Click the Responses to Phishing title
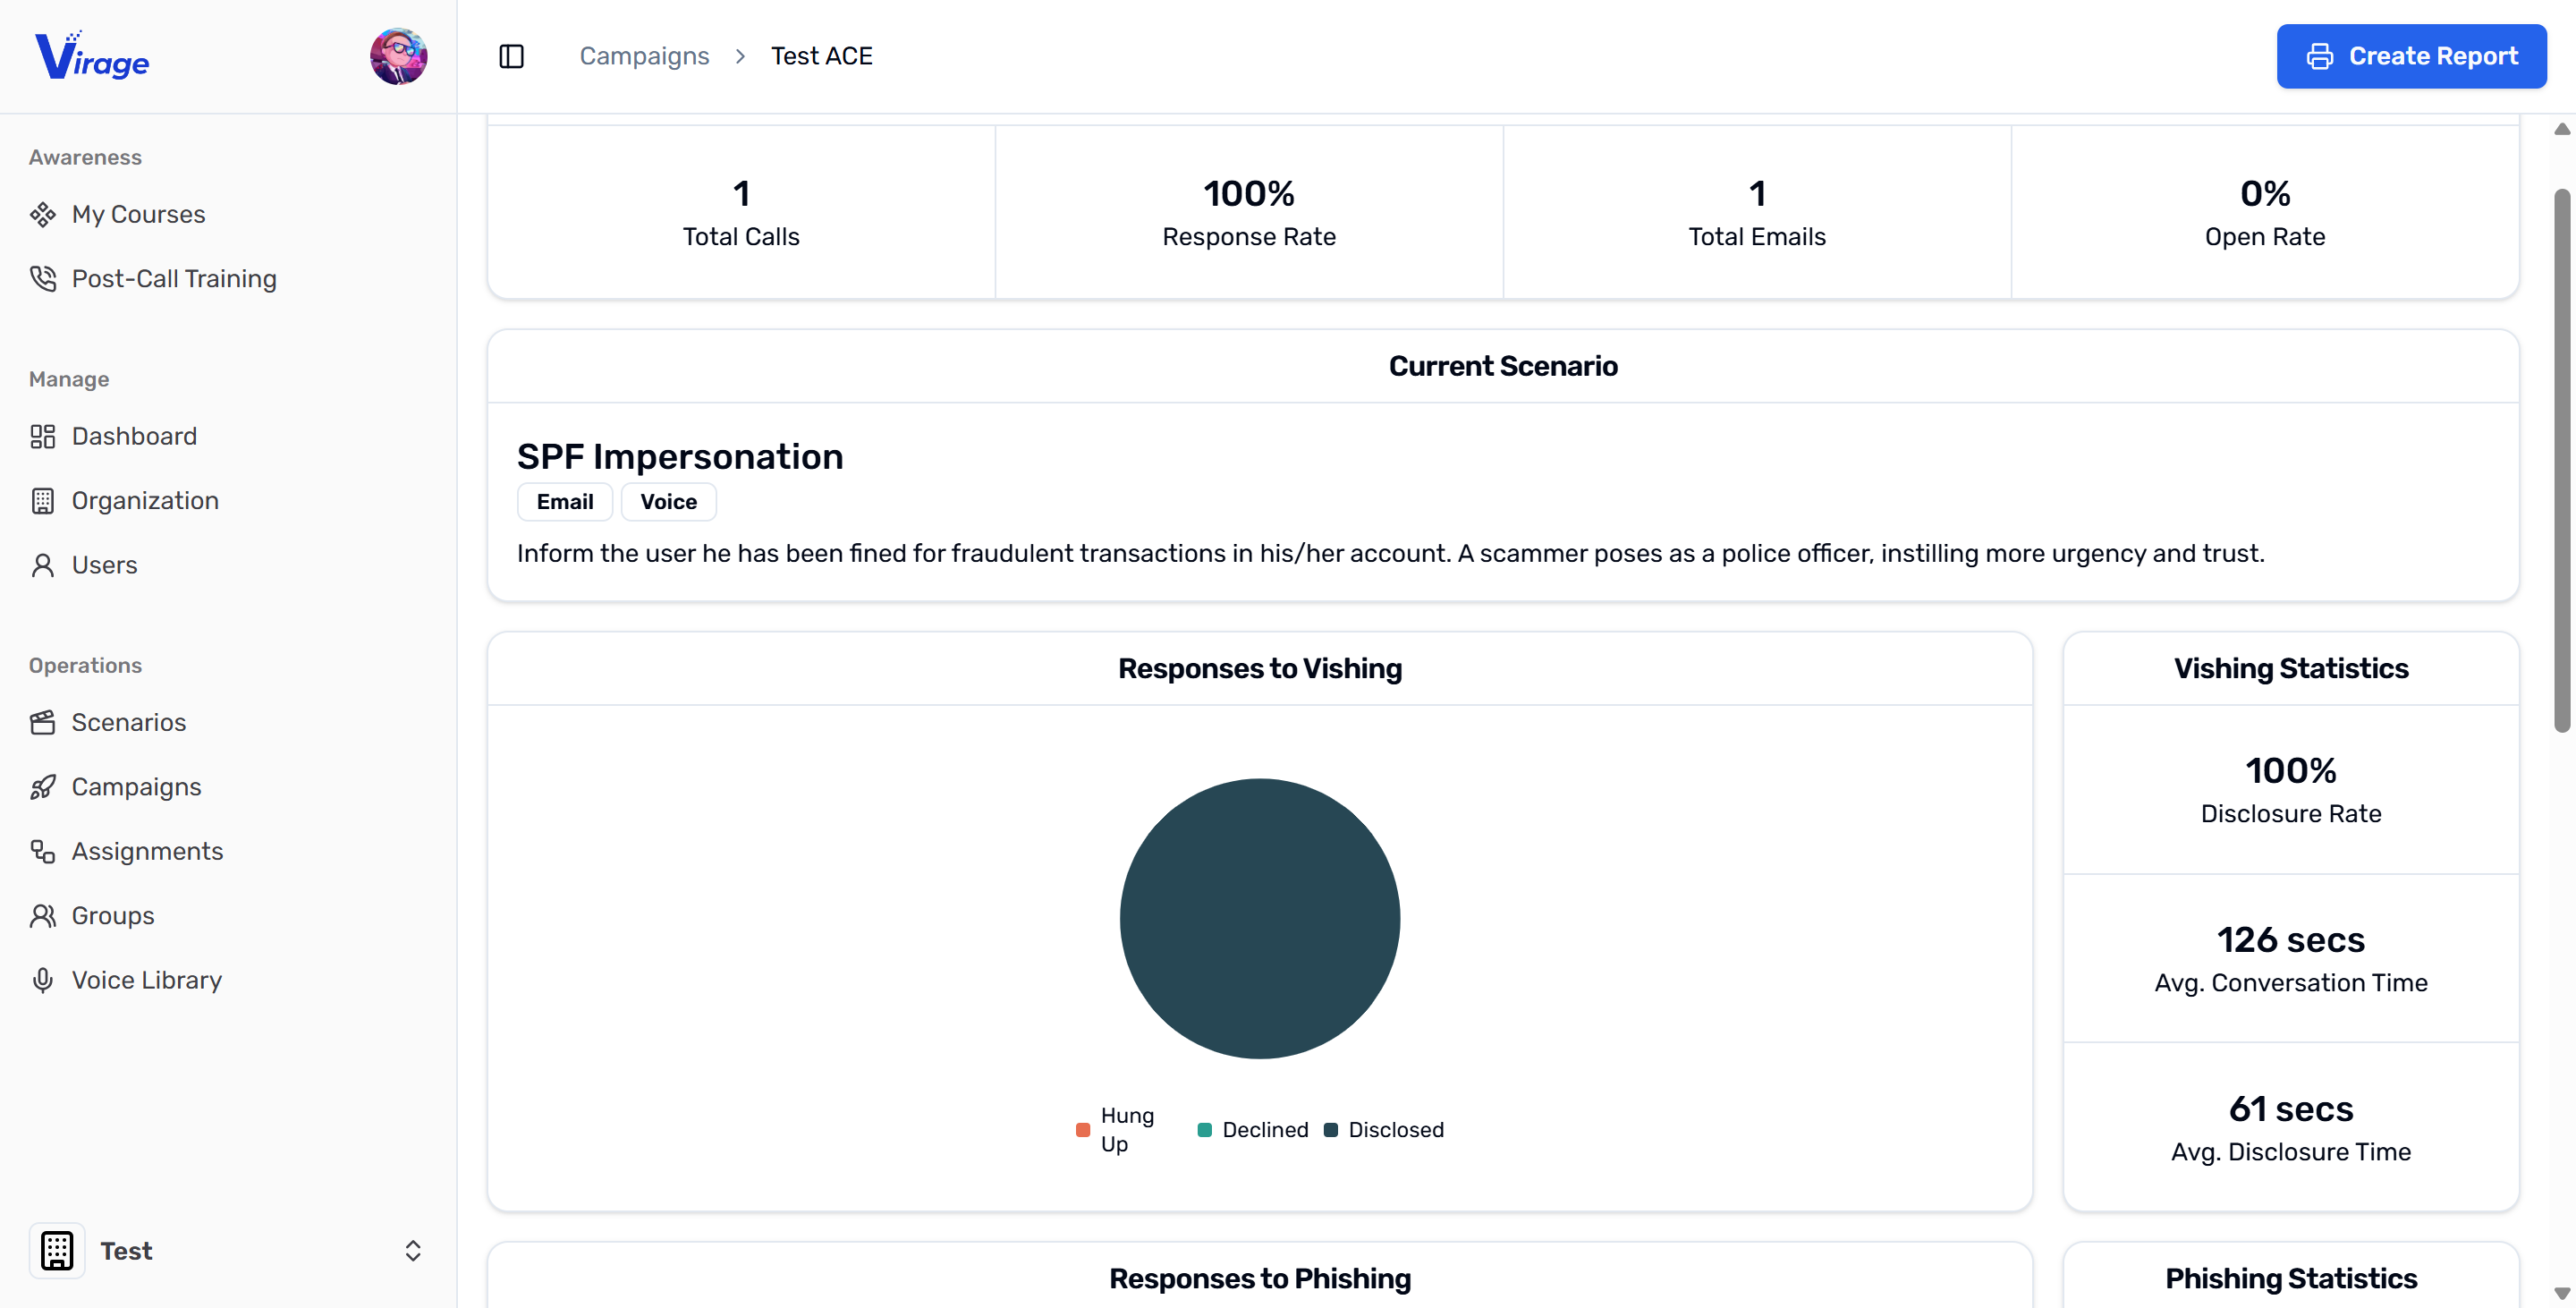The image size is (2576, 1308). 1260,1278
